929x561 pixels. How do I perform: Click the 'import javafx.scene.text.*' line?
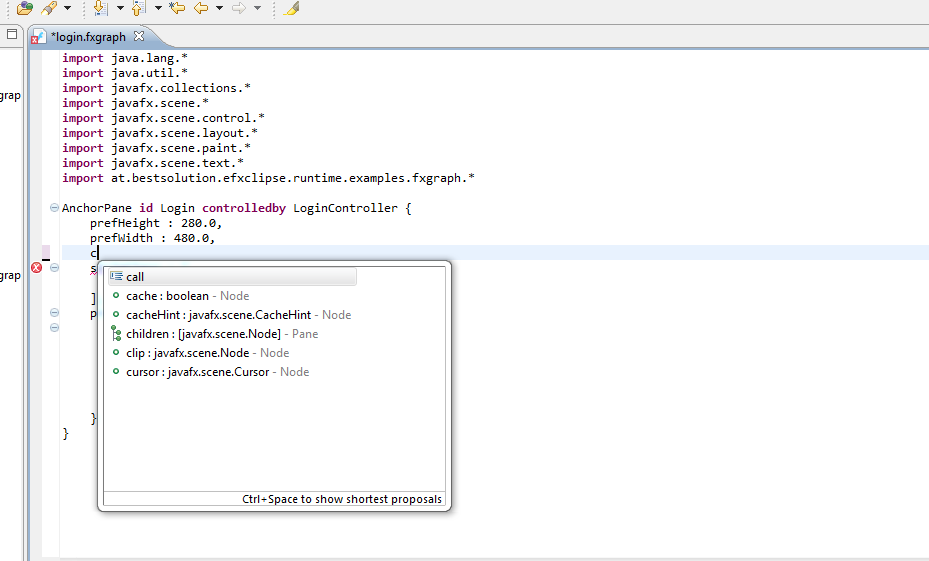tap(153, 163)
